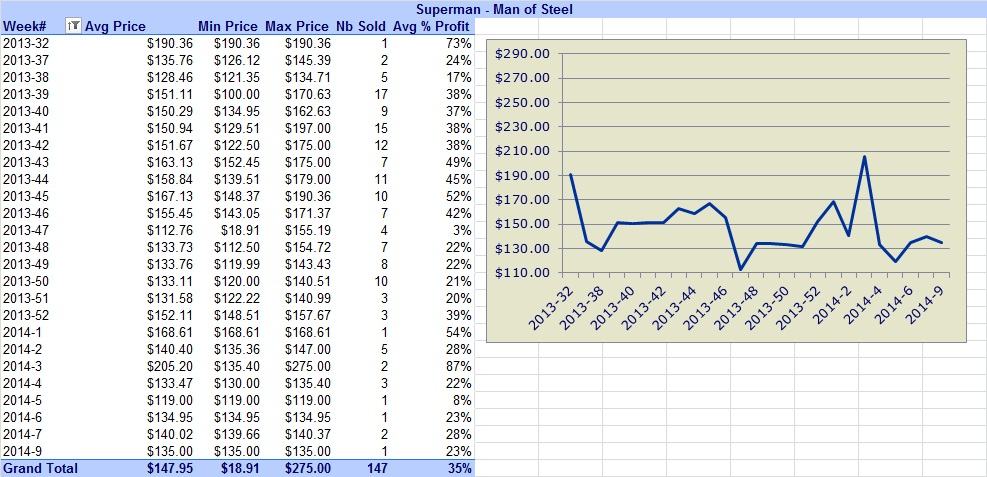Select the Superman - Man of Steel title
This screenshot has width=987, height=477.
494,9
